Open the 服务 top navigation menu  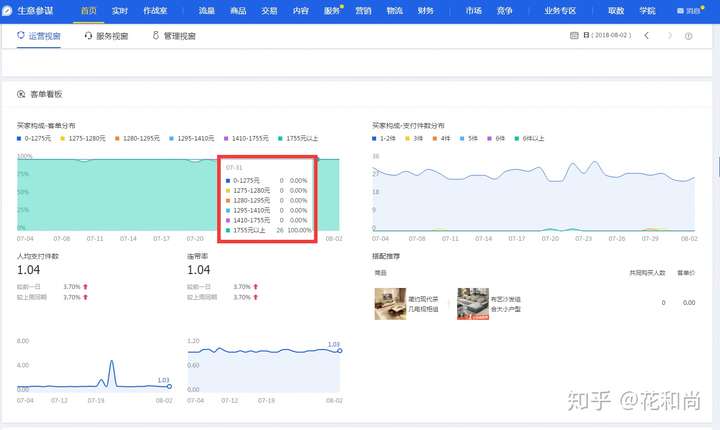click(x=332, y=10)
